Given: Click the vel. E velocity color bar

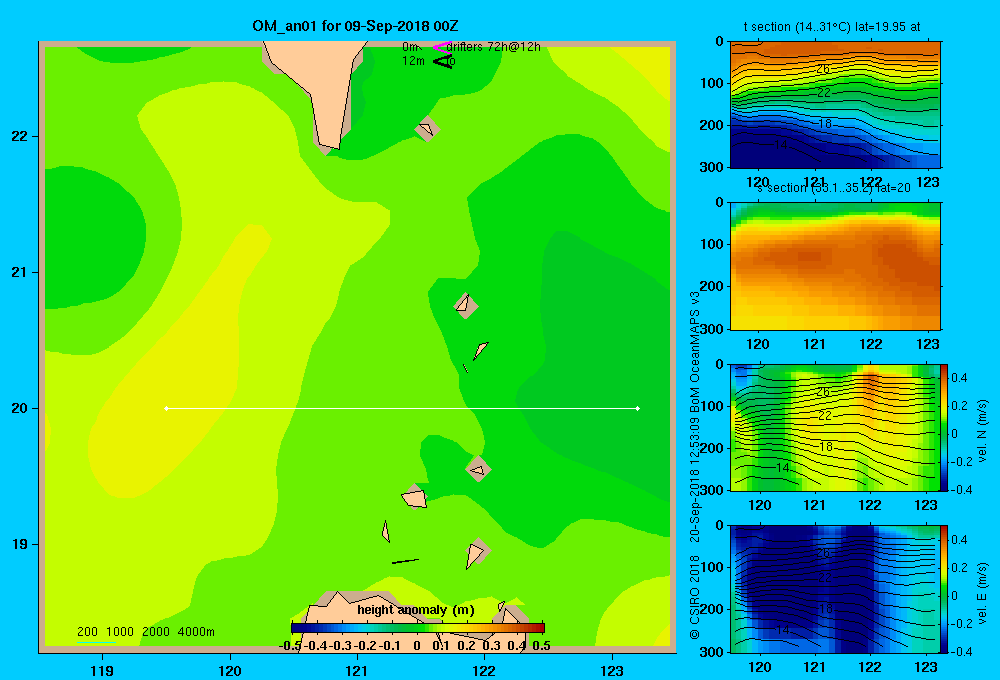Looking at the screenshot, I should pos(945,589).
